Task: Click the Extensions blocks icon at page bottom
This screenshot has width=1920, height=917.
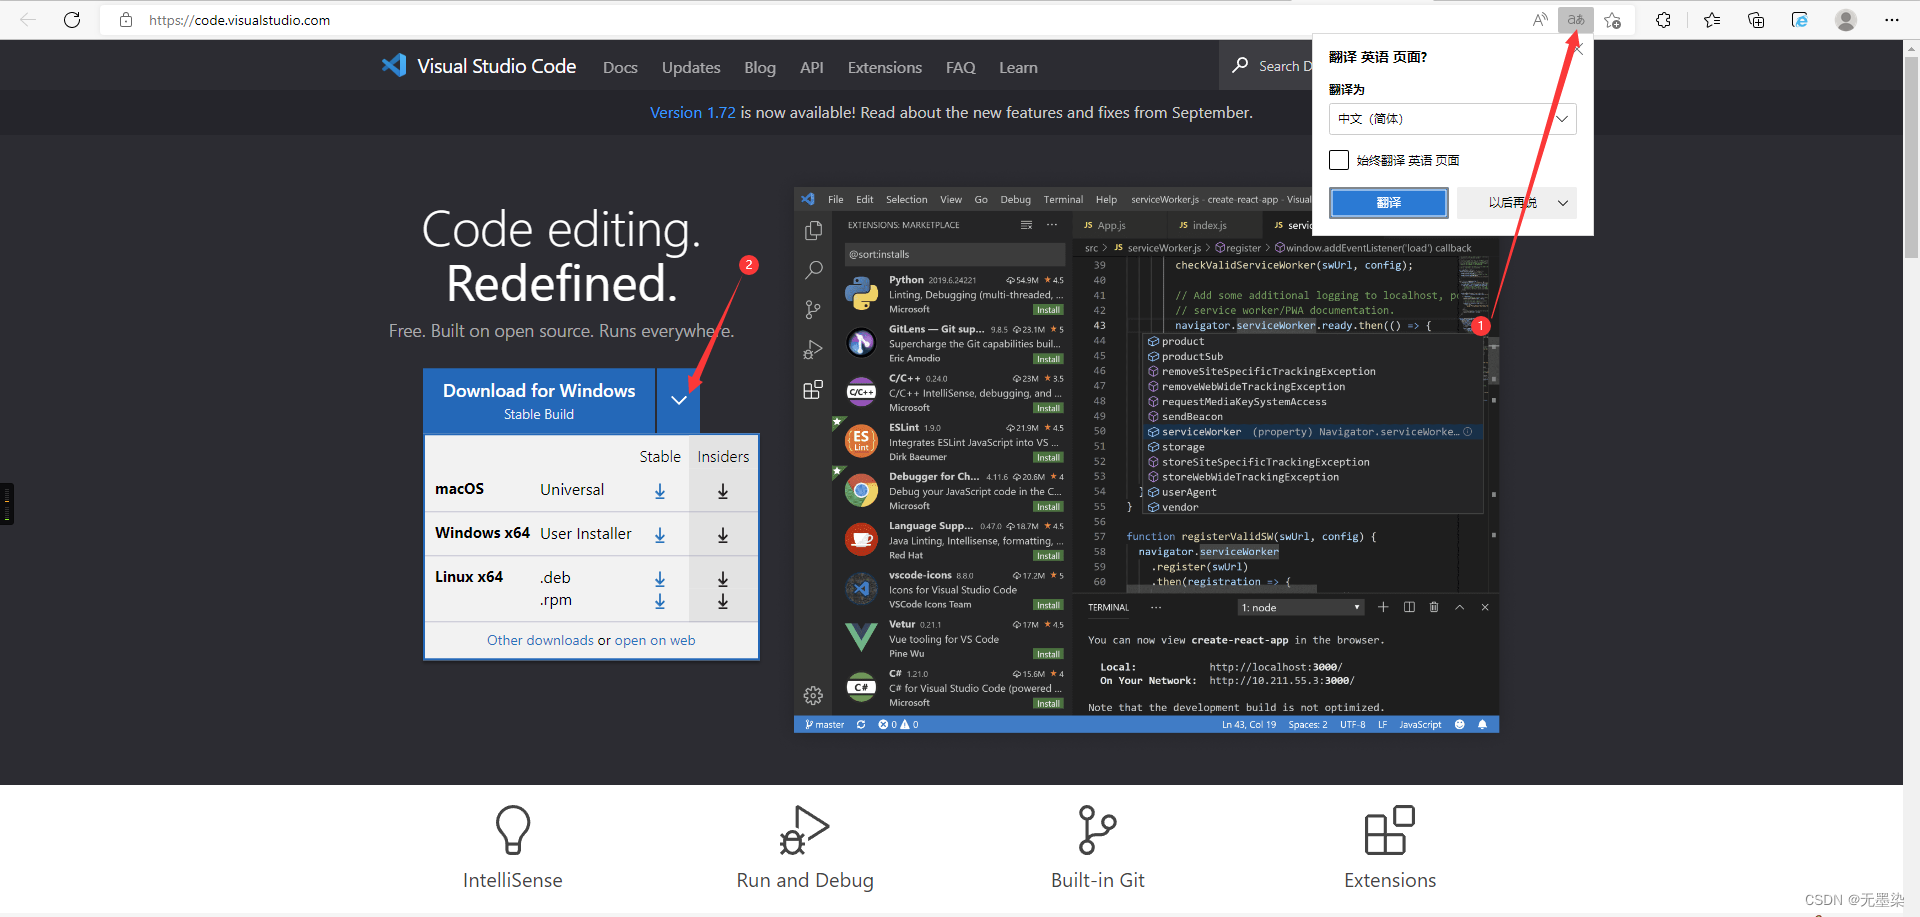Action: pyautogui.click(x=1390, y=830)
